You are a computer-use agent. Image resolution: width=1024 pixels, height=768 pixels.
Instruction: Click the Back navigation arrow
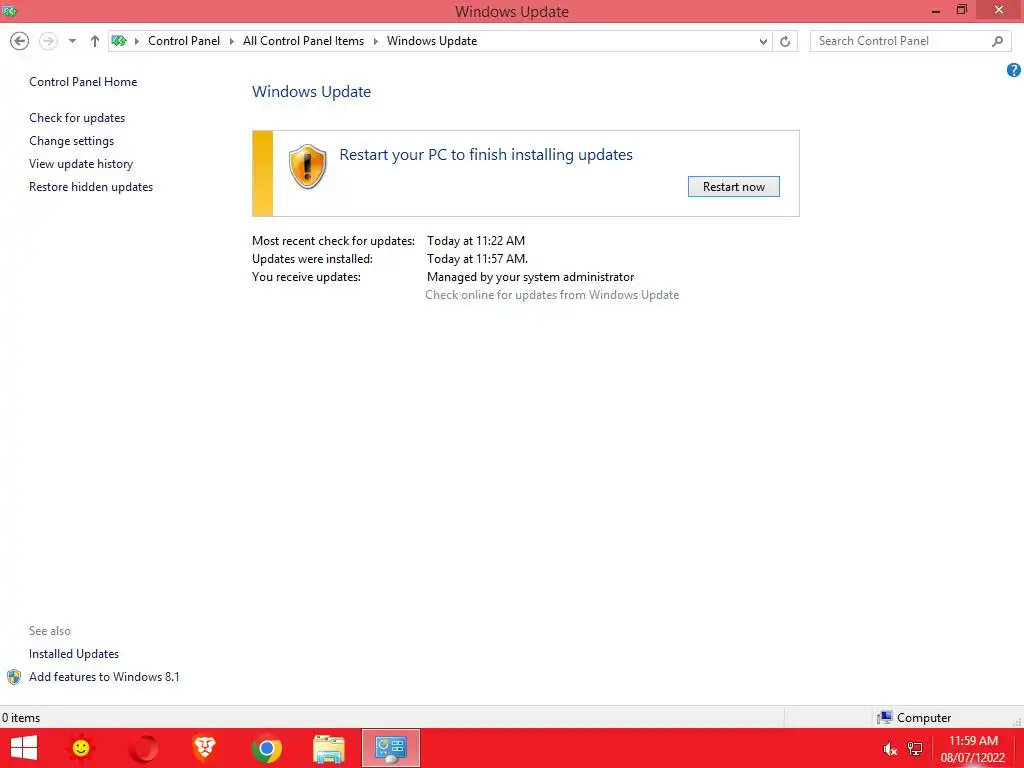(20, 41)
